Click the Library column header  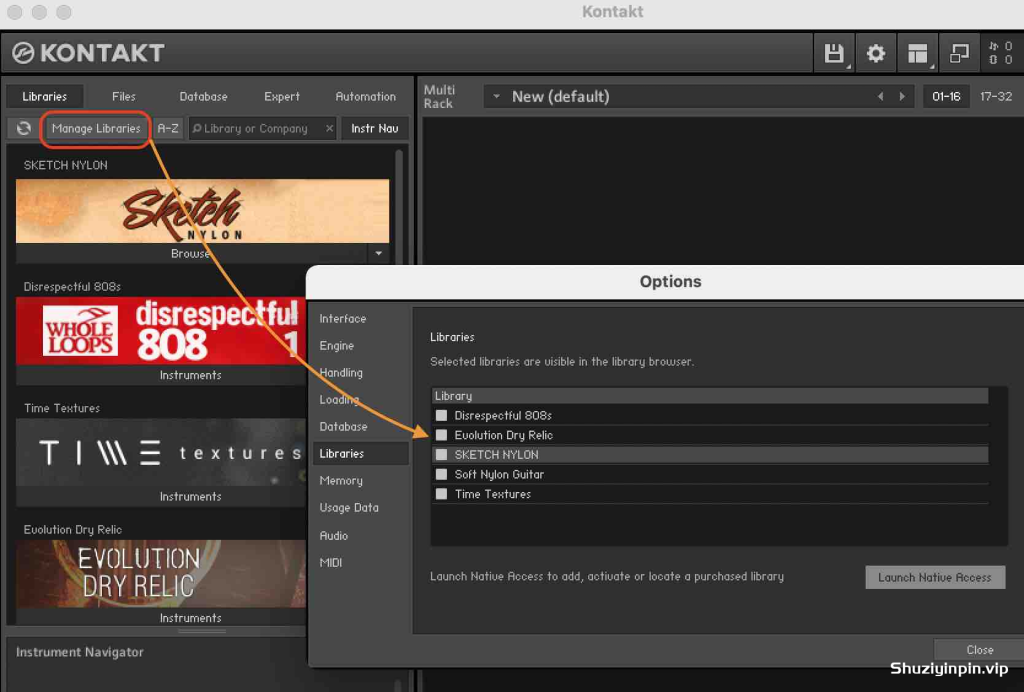(x=710, y=396)
